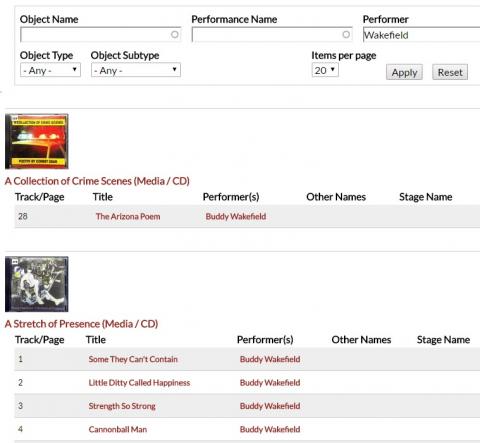480x443 pixels.
Task: Open Little Ditty Called Happiness link
Action: [x=139, y=382]
